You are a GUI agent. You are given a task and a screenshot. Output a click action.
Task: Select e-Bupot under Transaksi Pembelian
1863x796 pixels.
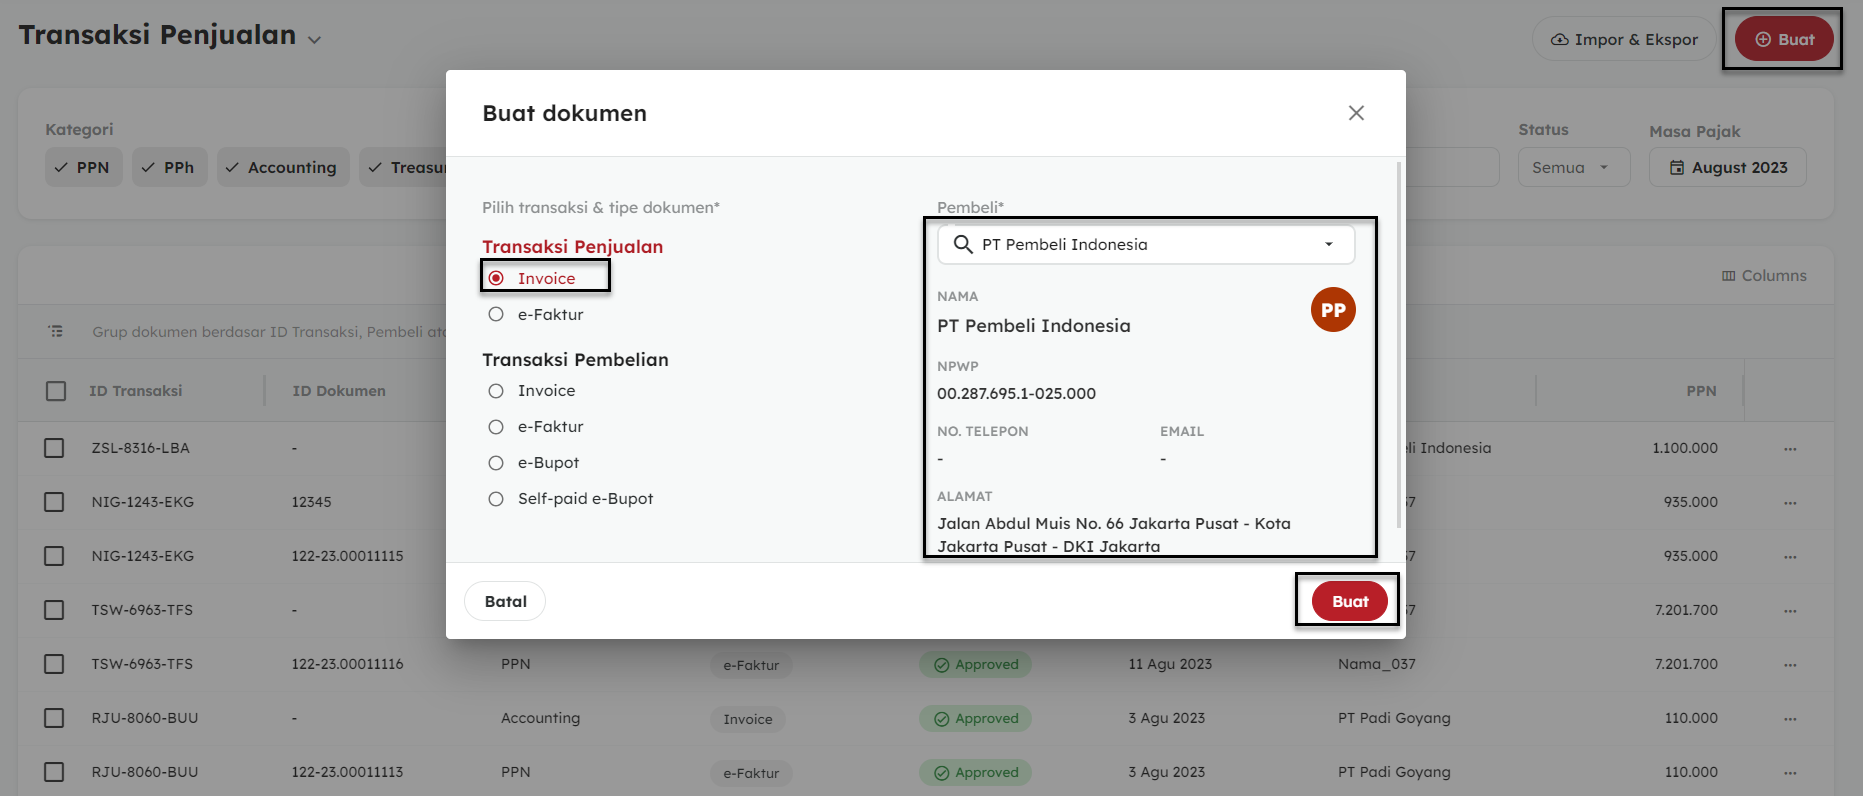coord(496,463)
